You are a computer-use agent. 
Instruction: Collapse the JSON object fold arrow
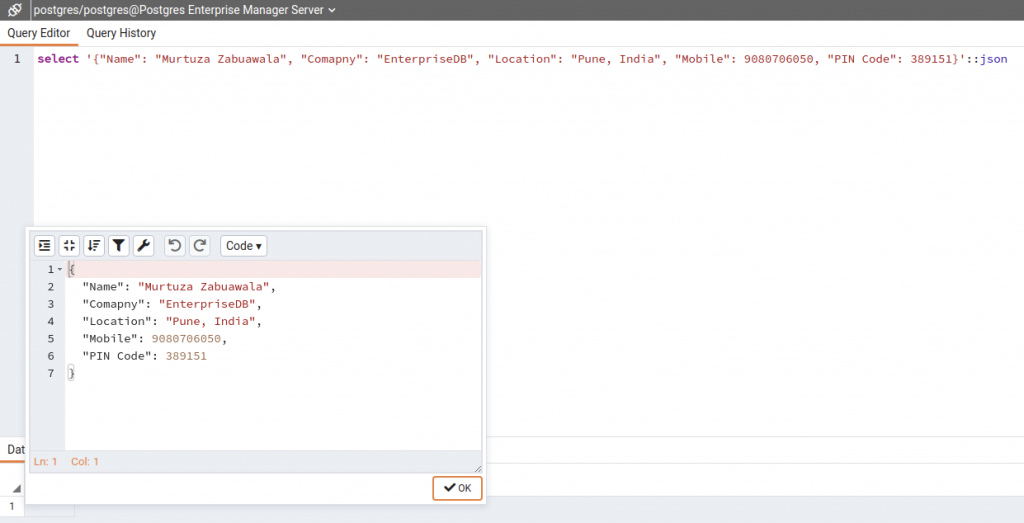59,270
